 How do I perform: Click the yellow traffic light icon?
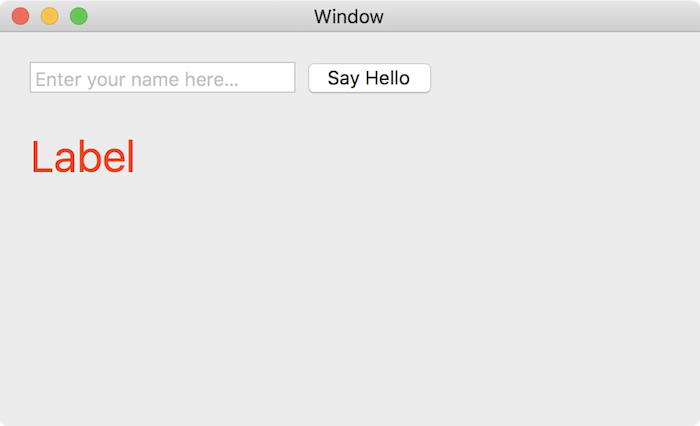(49, 16)
